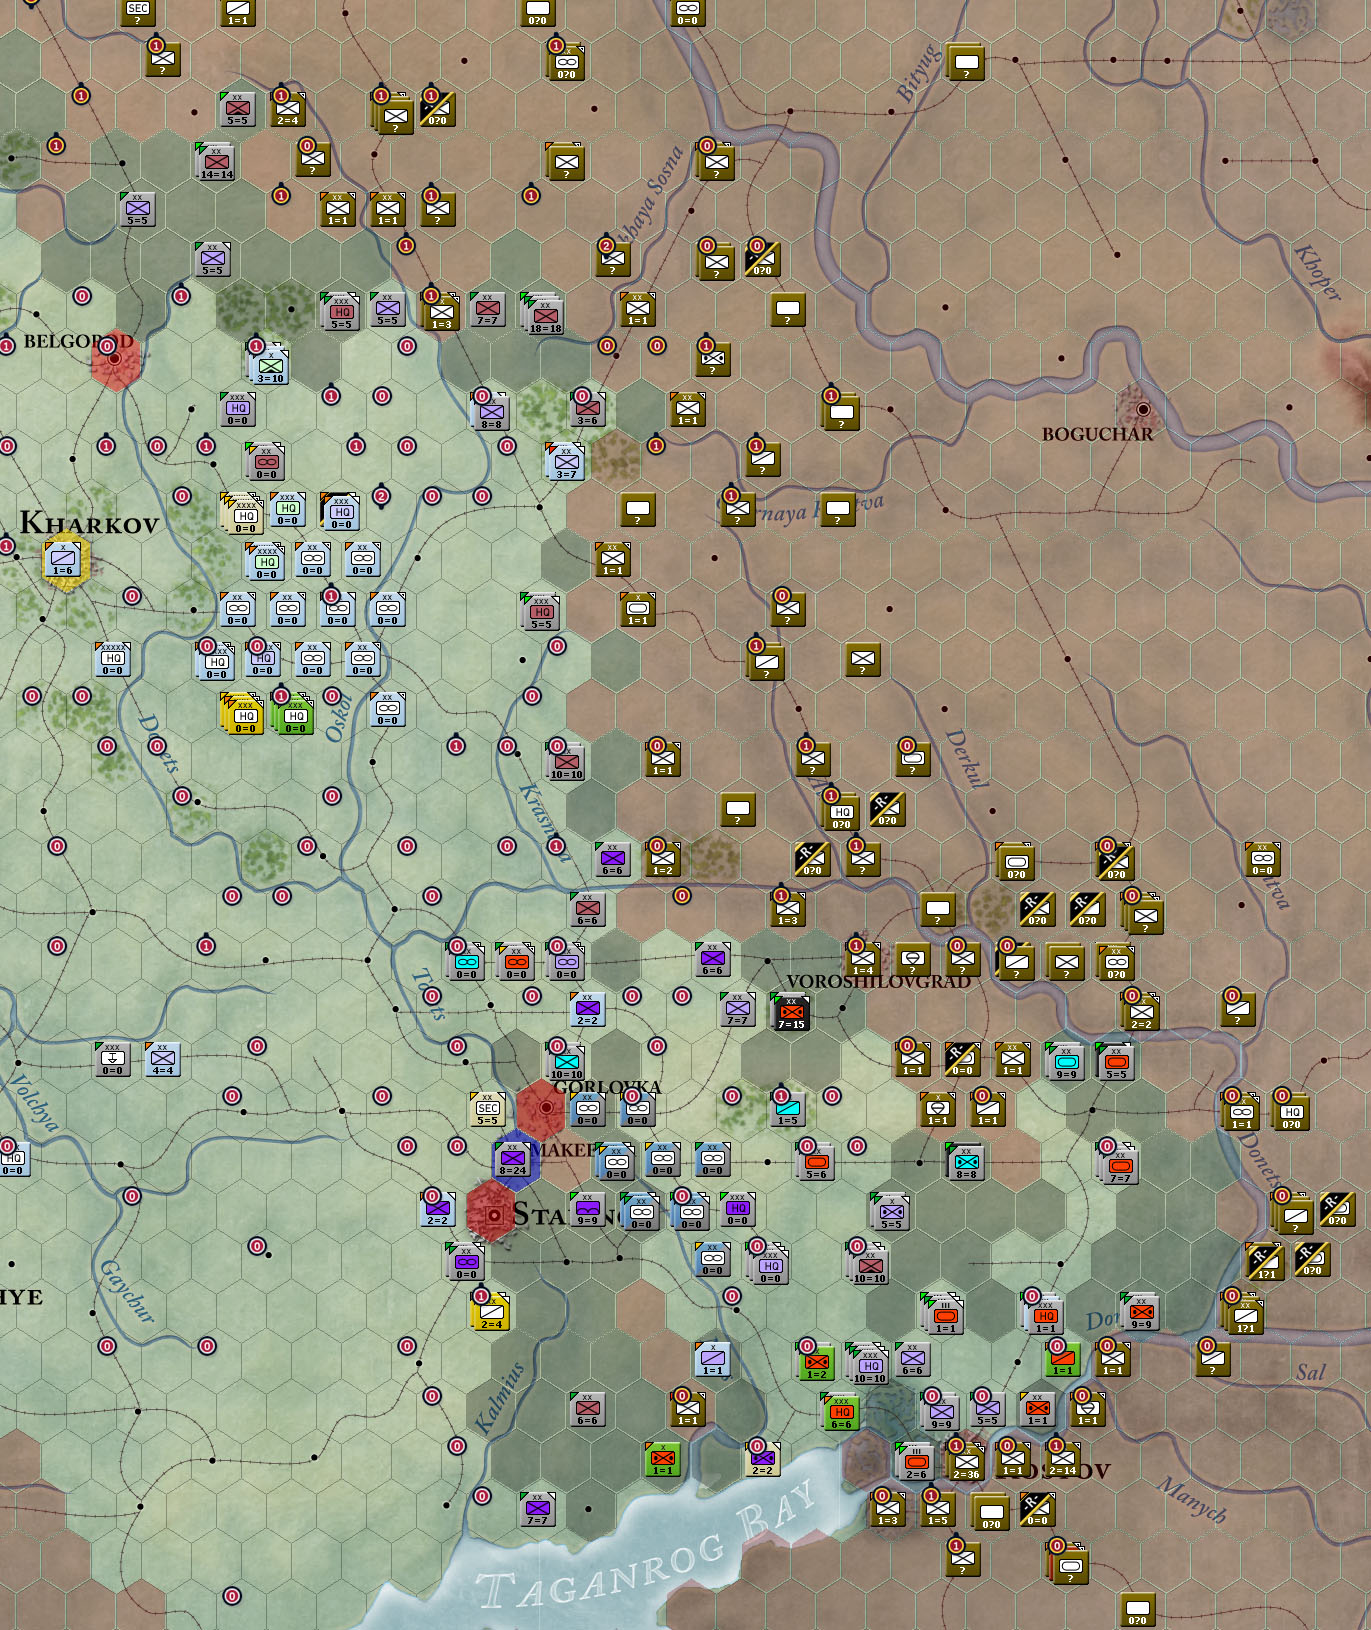1371x1630 pixels.
Task: Select the black diagonal 1?1 Soviet counter
Action: click(1266, 1261)
